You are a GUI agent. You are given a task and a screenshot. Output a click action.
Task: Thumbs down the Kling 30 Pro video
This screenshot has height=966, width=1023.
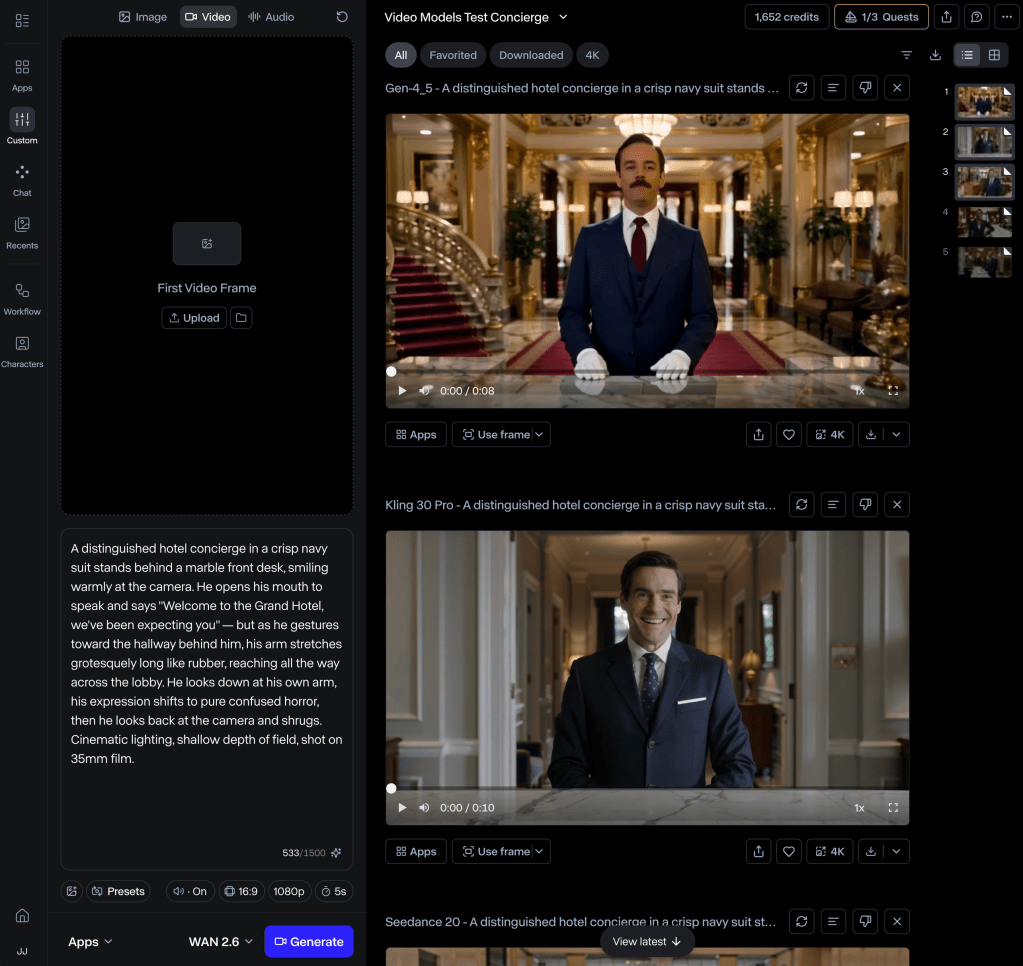(865, 505)
